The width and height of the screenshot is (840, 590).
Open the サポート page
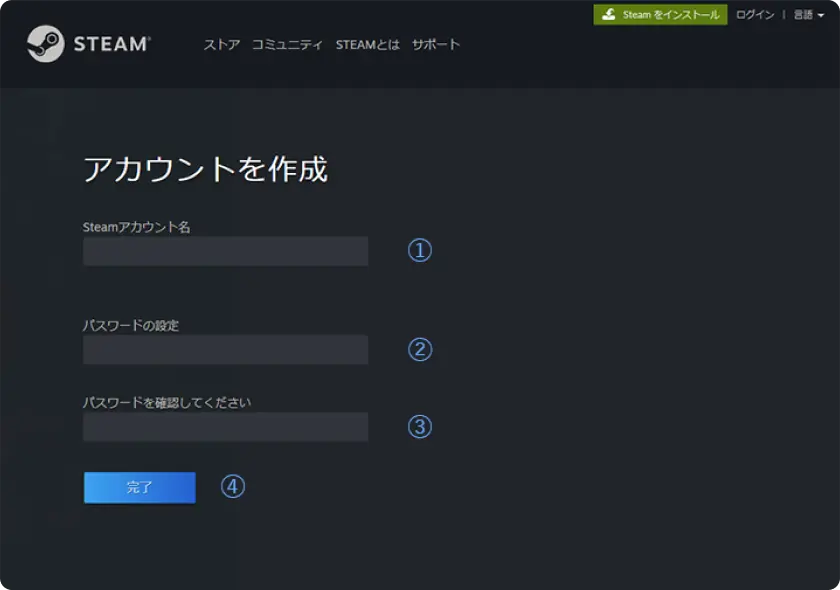click(x=436, y=44)
